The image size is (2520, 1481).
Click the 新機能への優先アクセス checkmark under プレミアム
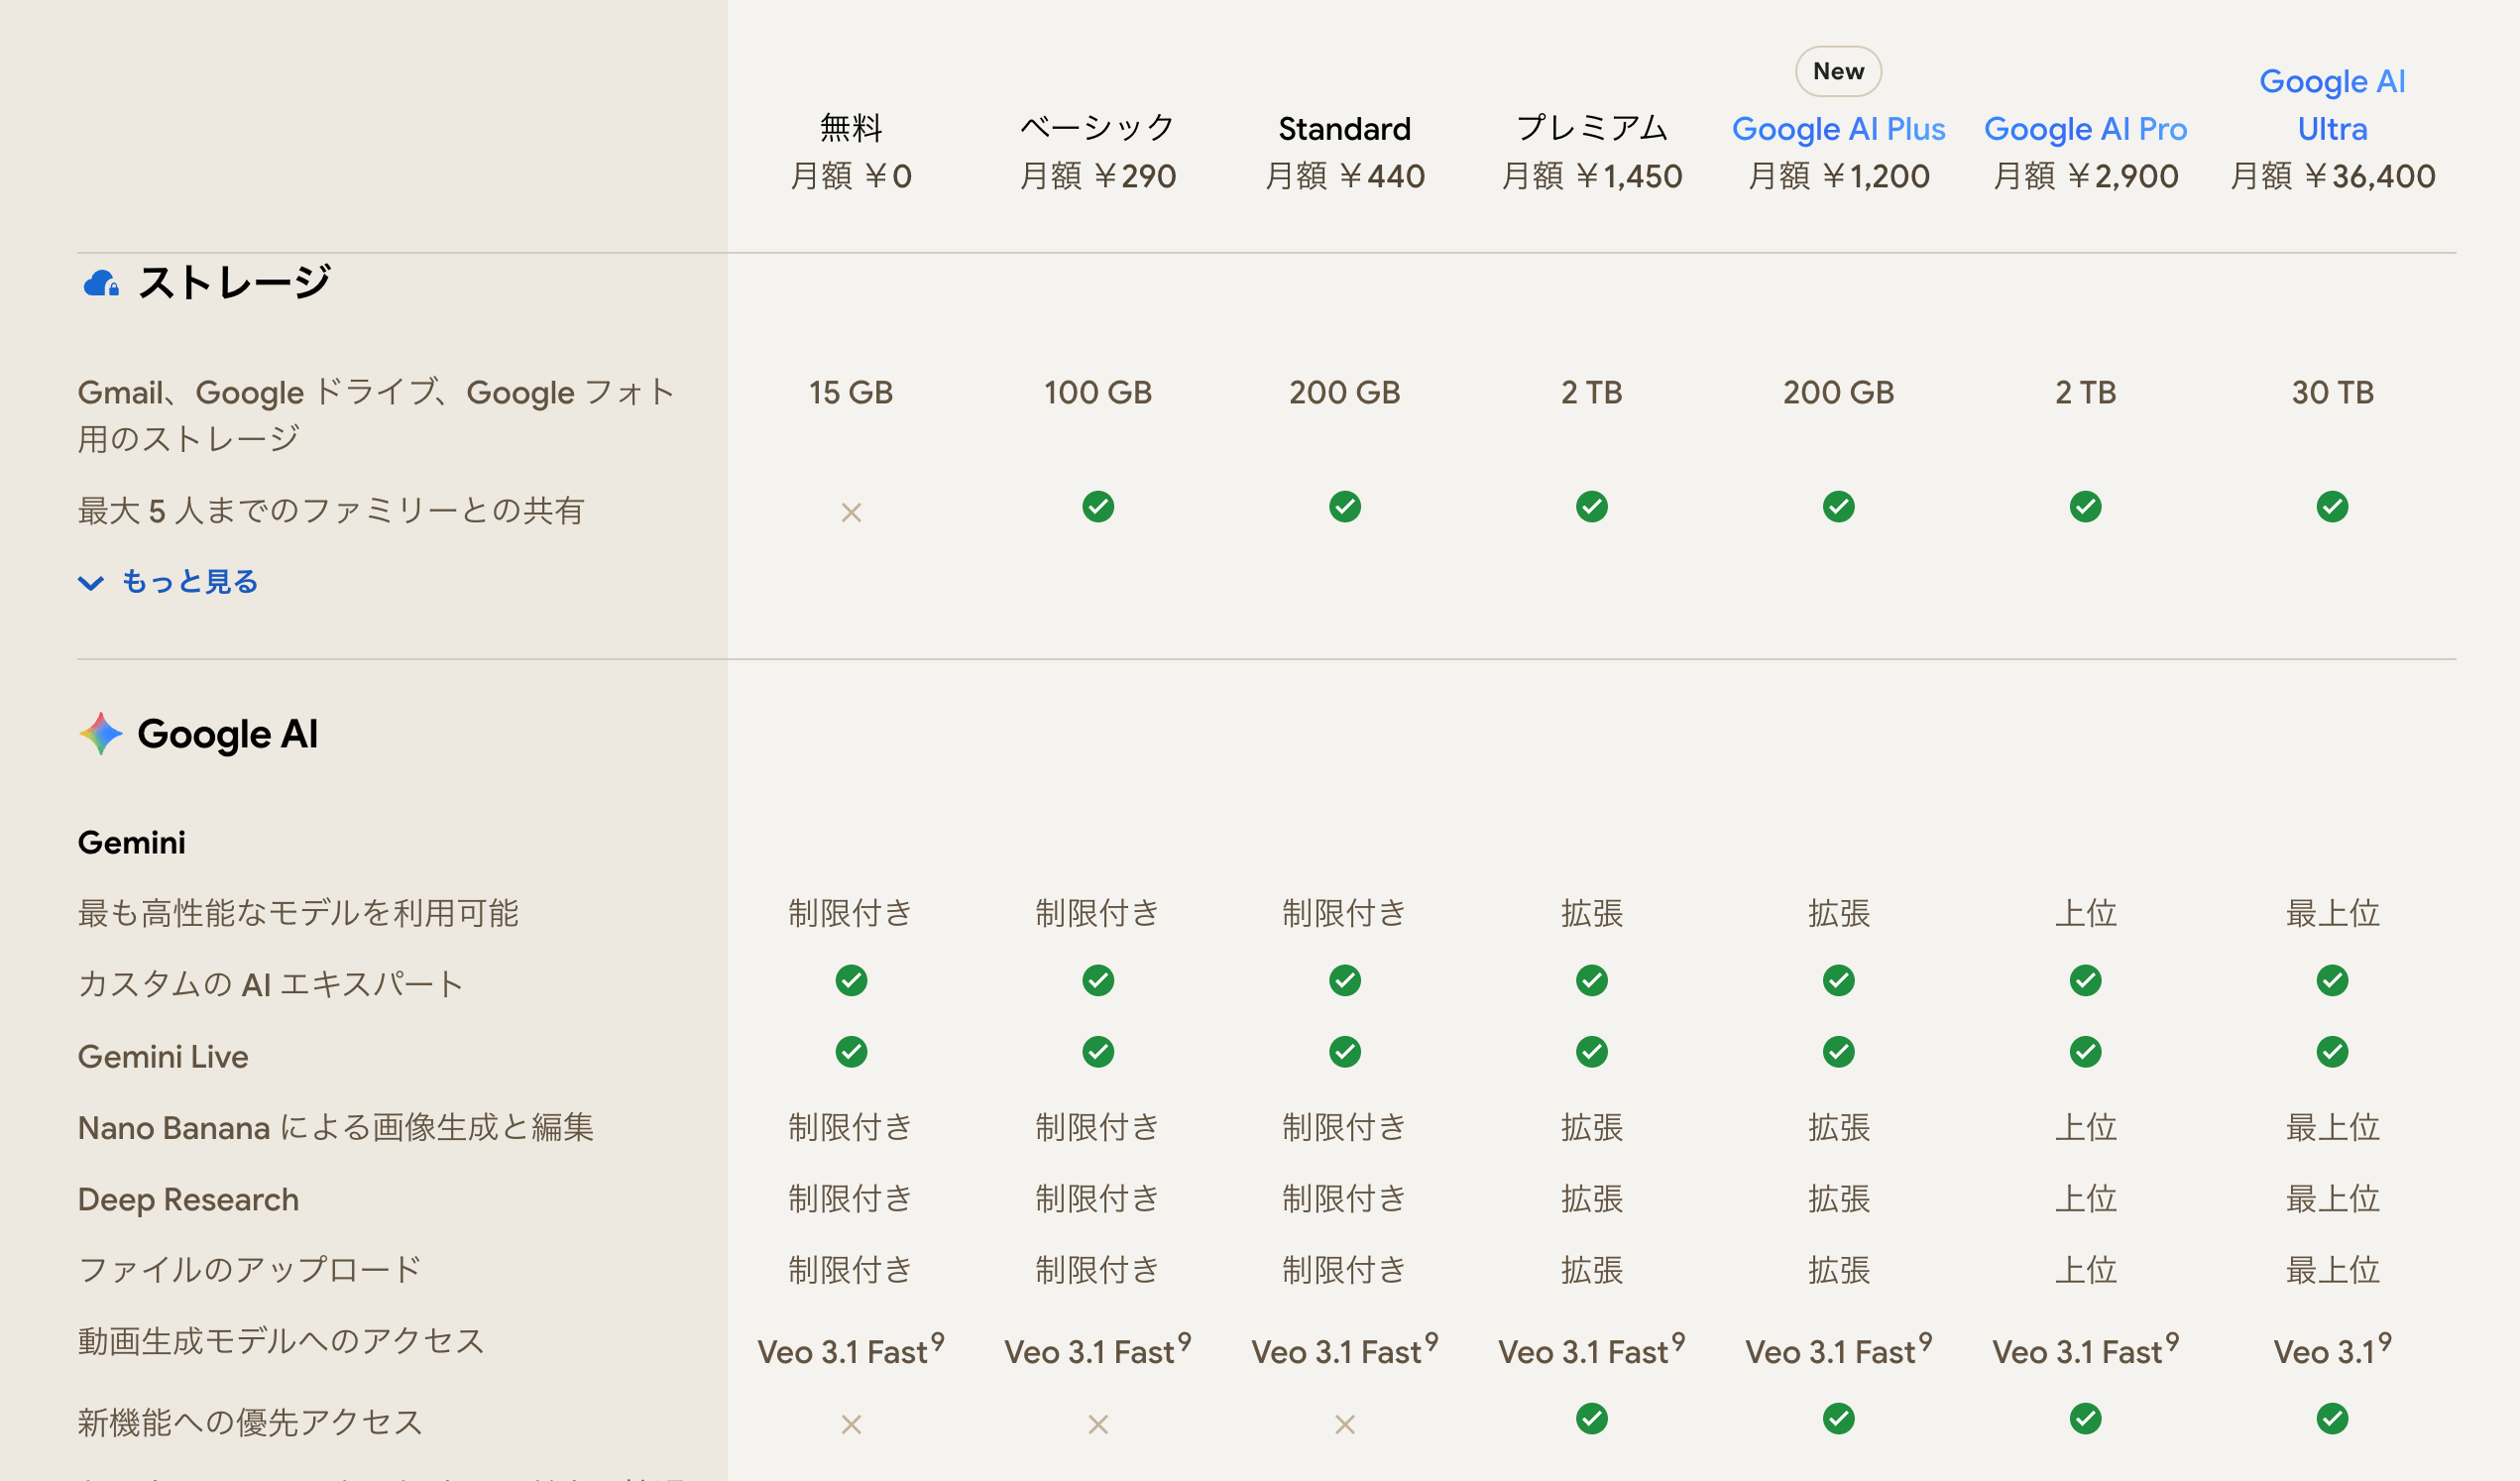(x=1592, y=1418)
